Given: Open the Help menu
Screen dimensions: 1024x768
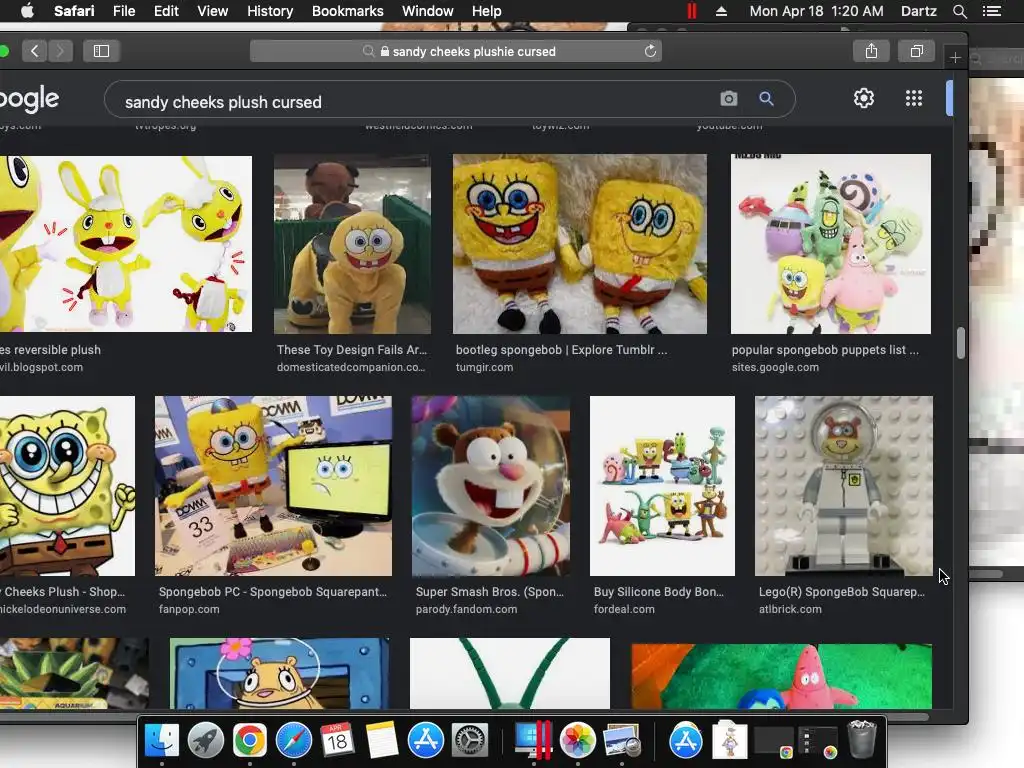Looking at the screenshot, I should (487, 11).
